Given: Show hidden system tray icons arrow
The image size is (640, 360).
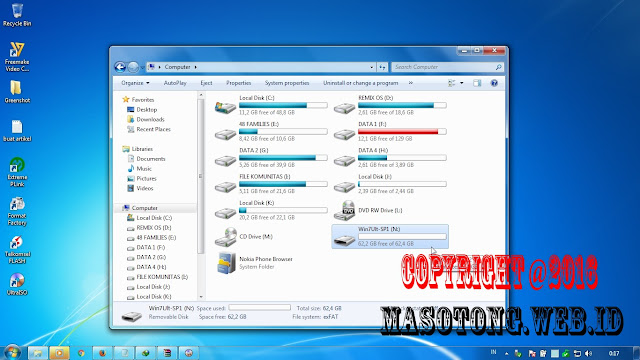Looking at the screenshot, I should point(507,353).
